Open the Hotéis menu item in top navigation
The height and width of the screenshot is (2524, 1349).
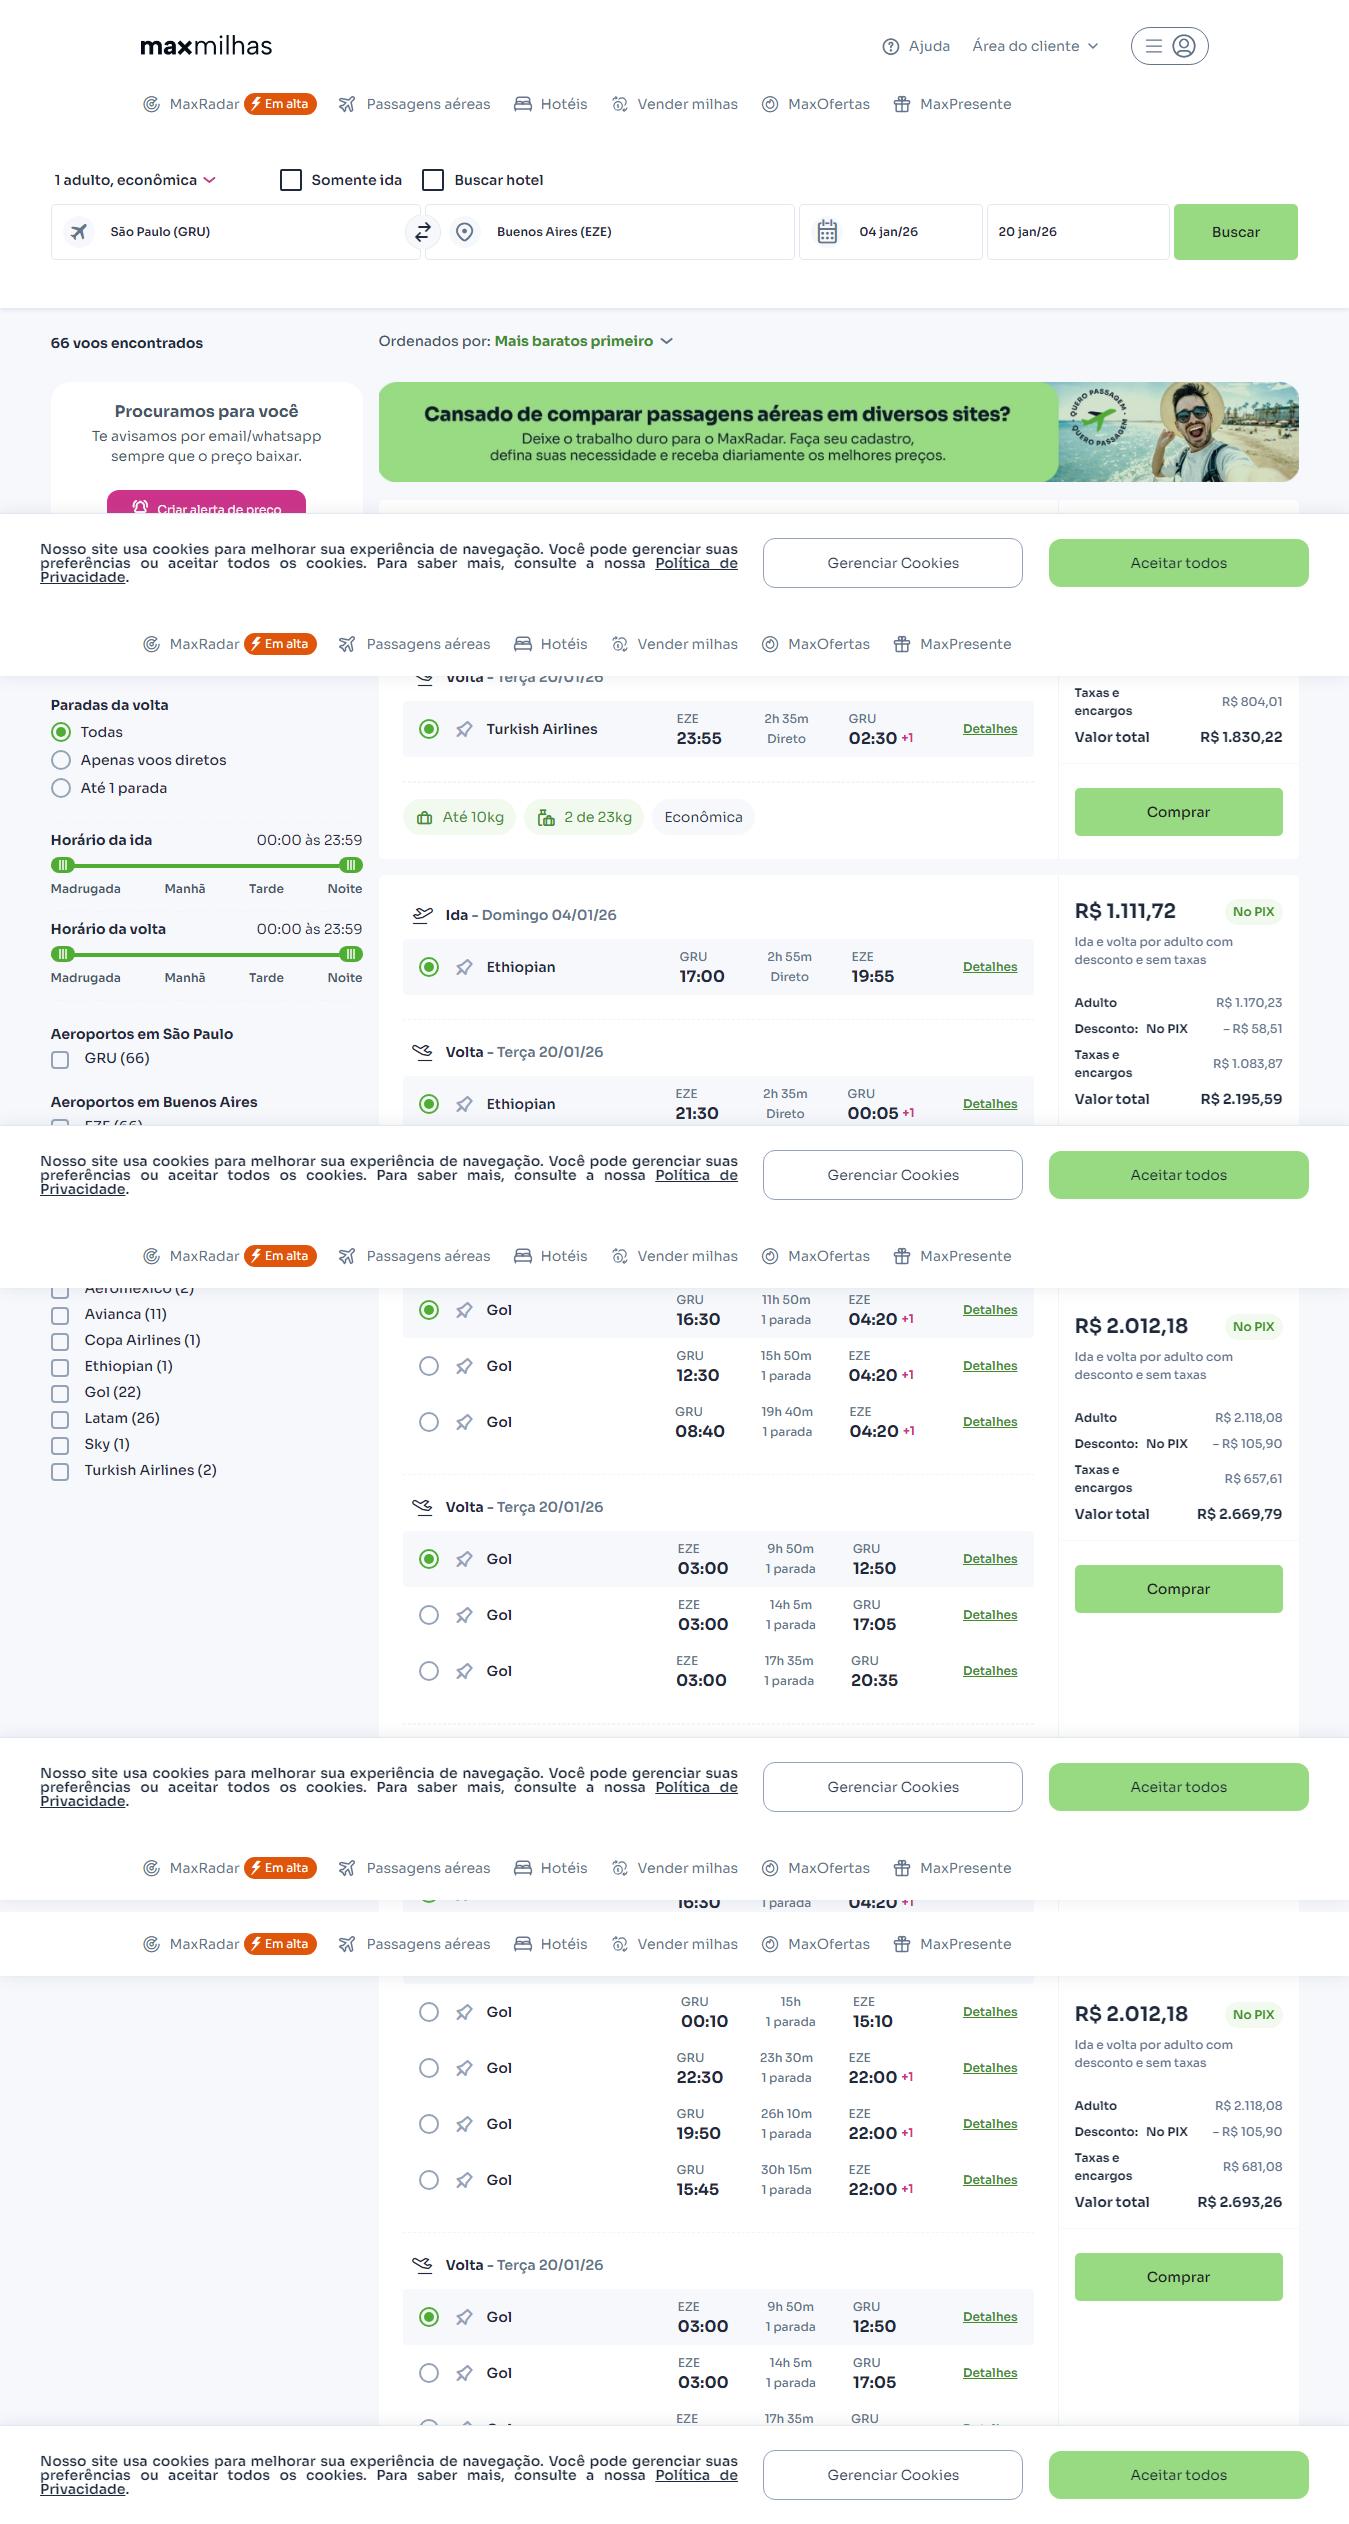(550, 104)
